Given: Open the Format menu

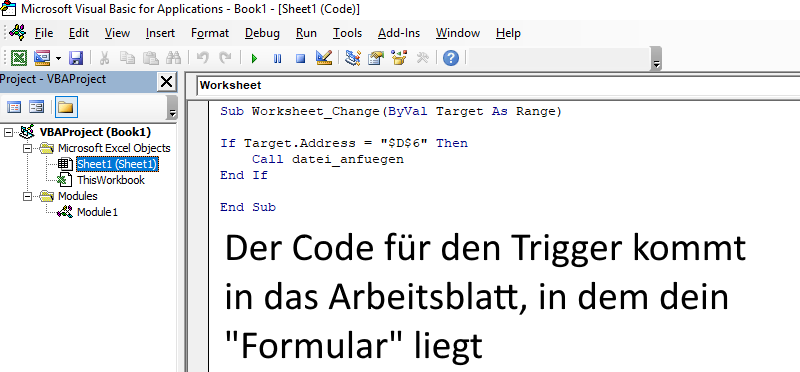Looking at the screenshot, I should [210, 33].
